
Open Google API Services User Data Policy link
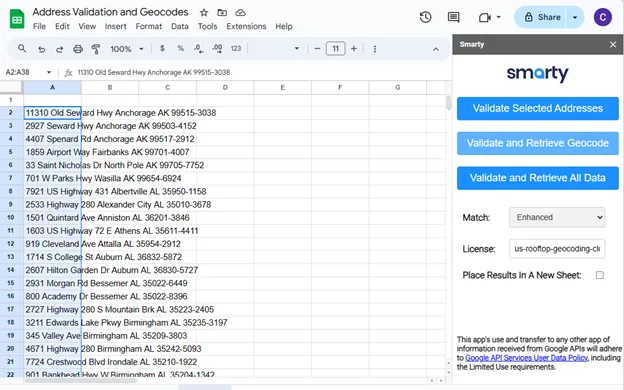tap(526, 358)
